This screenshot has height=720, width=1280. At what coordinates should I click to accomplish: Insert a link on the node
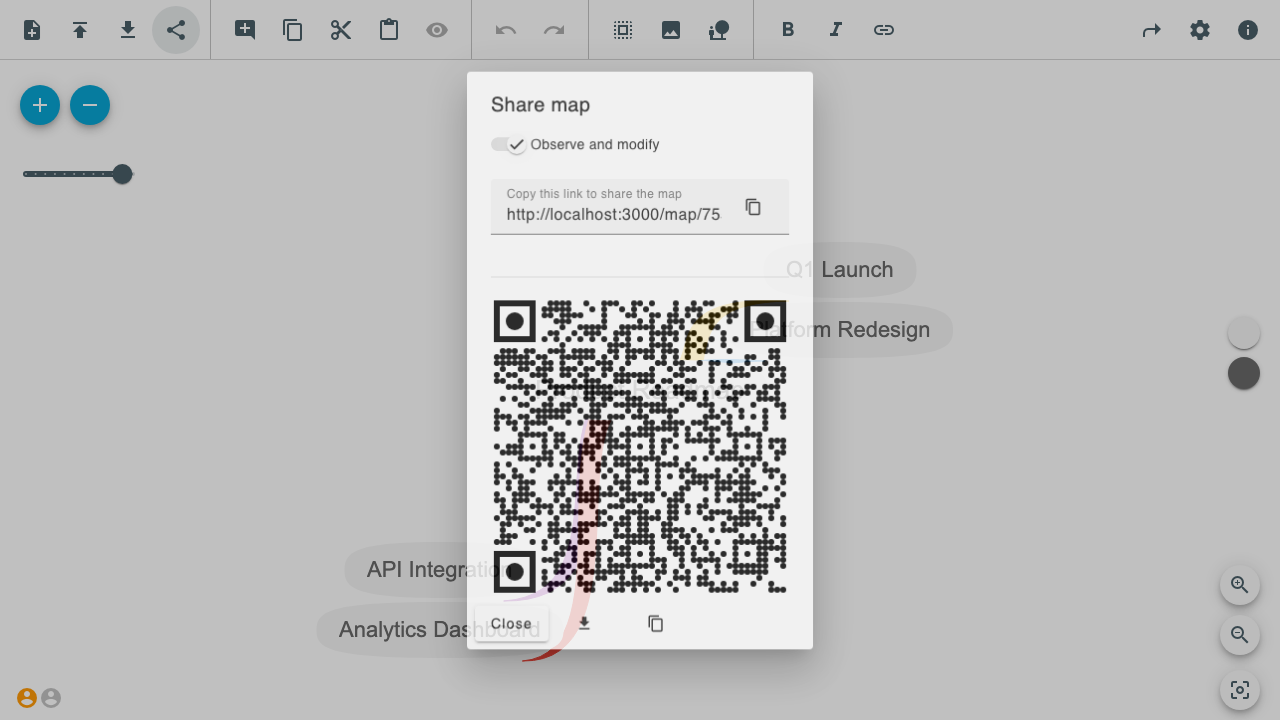[x=884, y=30]
